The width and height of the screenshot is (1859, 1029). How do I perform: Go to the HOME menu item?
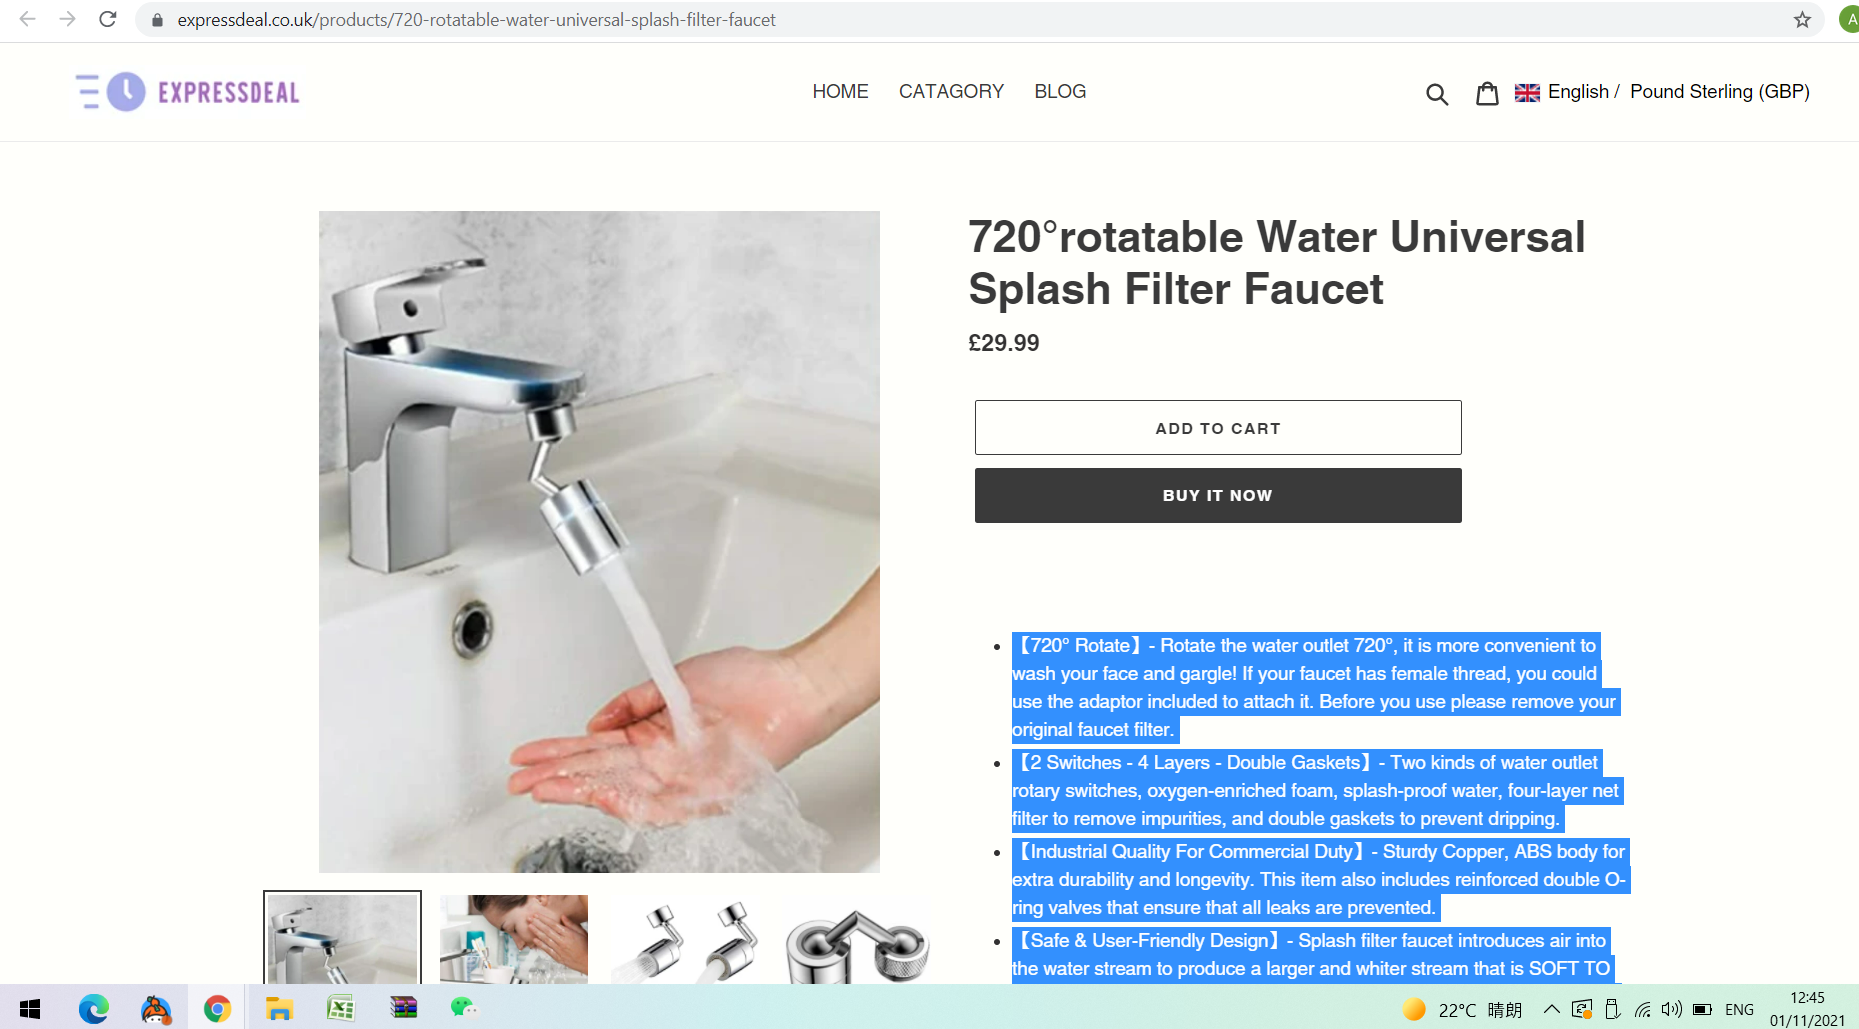point(840,92)
